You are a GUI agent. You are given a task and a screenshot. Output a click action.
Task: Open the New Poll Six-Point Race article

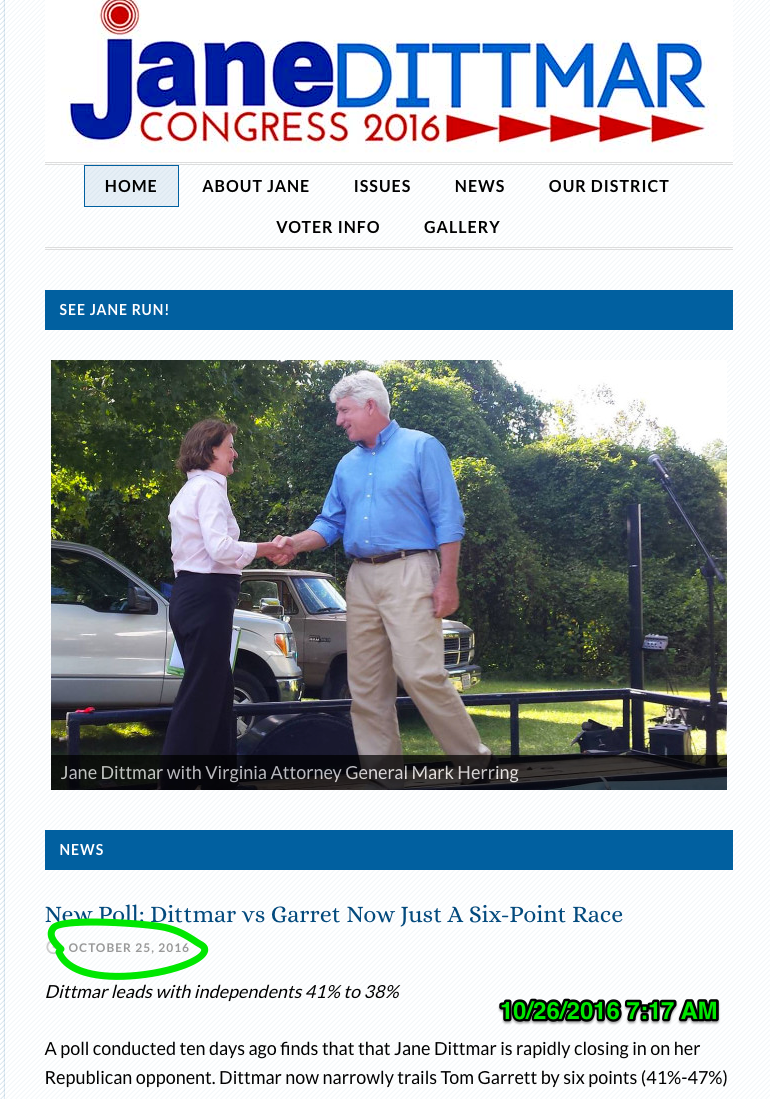(x=334, y=915)
